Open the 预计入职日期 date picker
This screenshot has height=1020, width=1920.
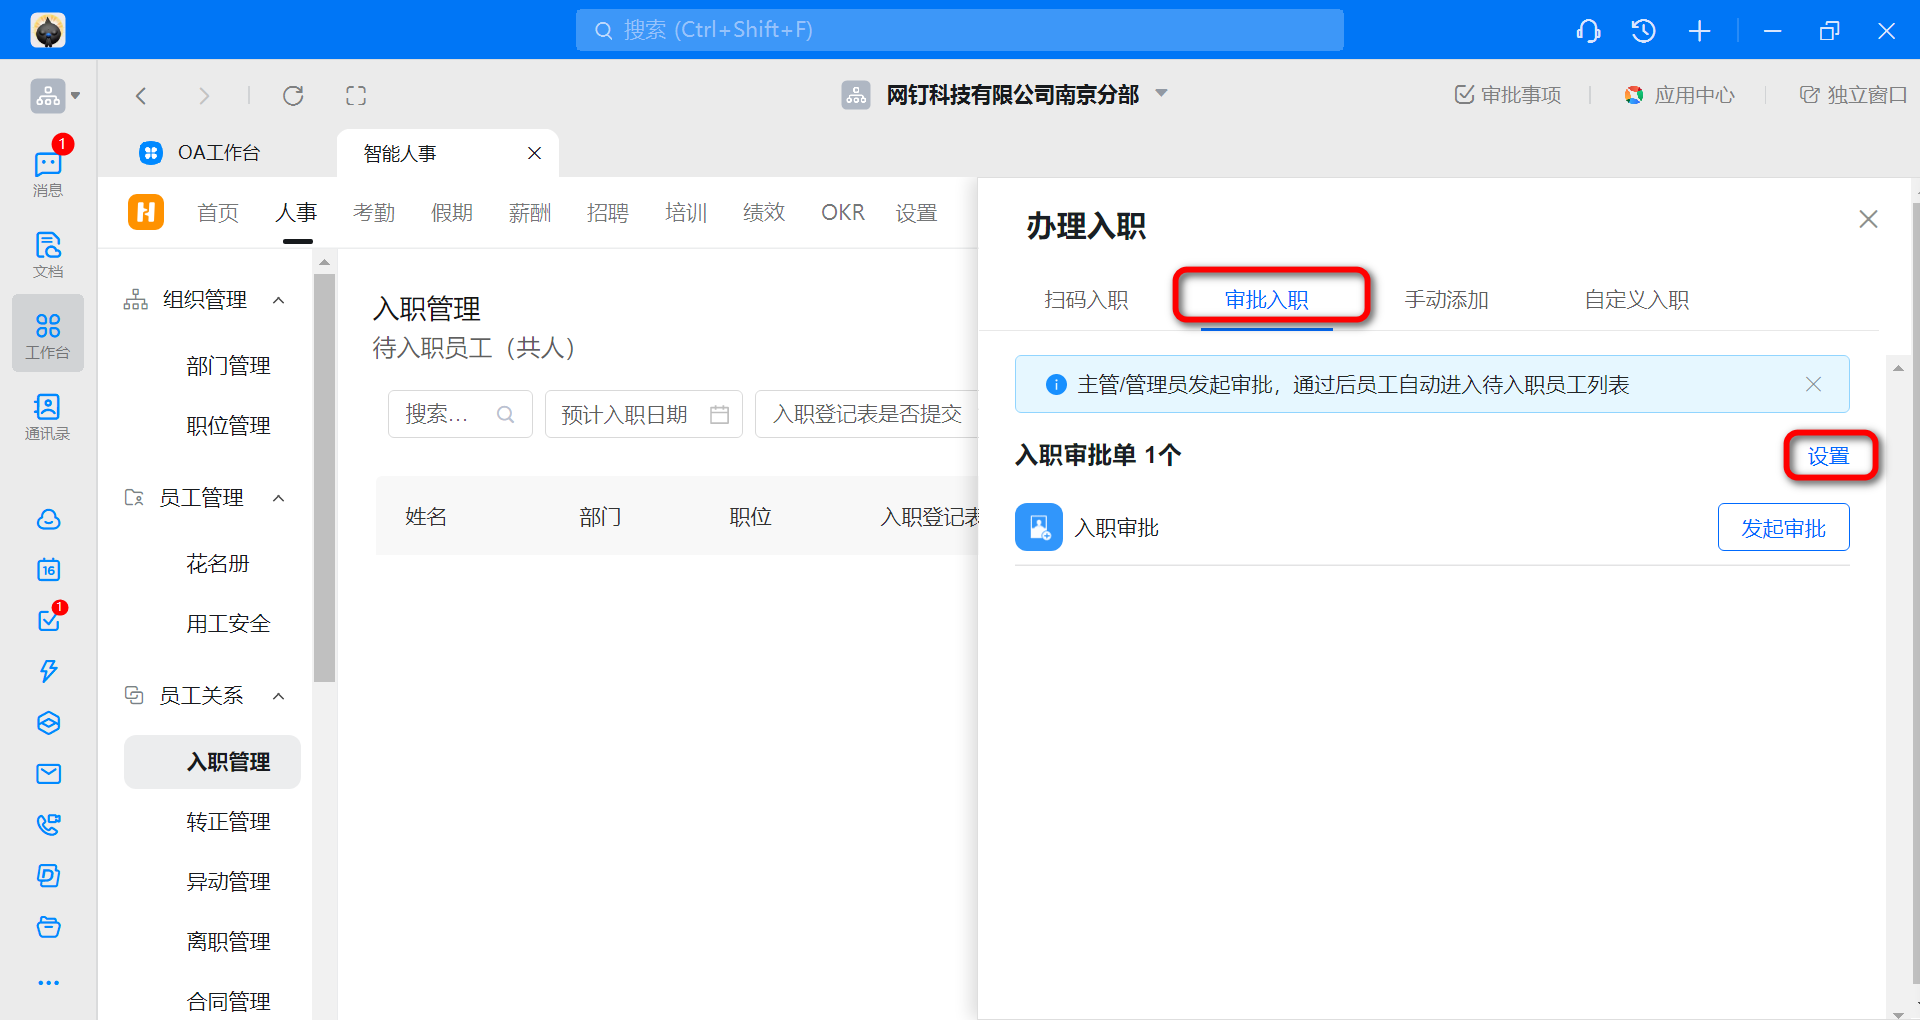(x=644, y=414)
